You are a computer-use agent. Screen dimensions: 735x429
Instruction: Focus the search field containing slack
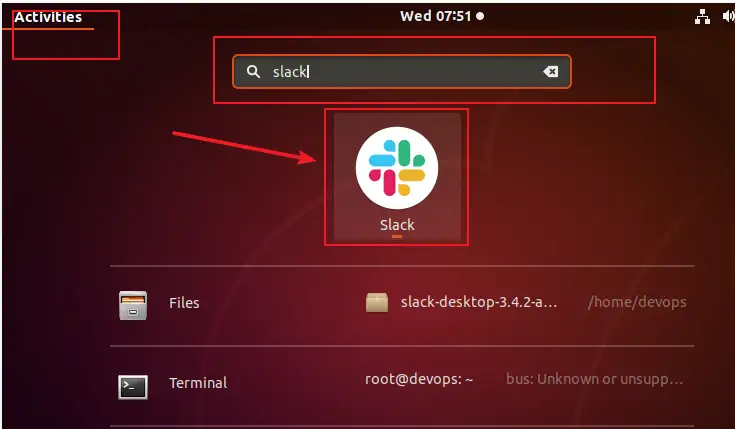coord(402,72)
